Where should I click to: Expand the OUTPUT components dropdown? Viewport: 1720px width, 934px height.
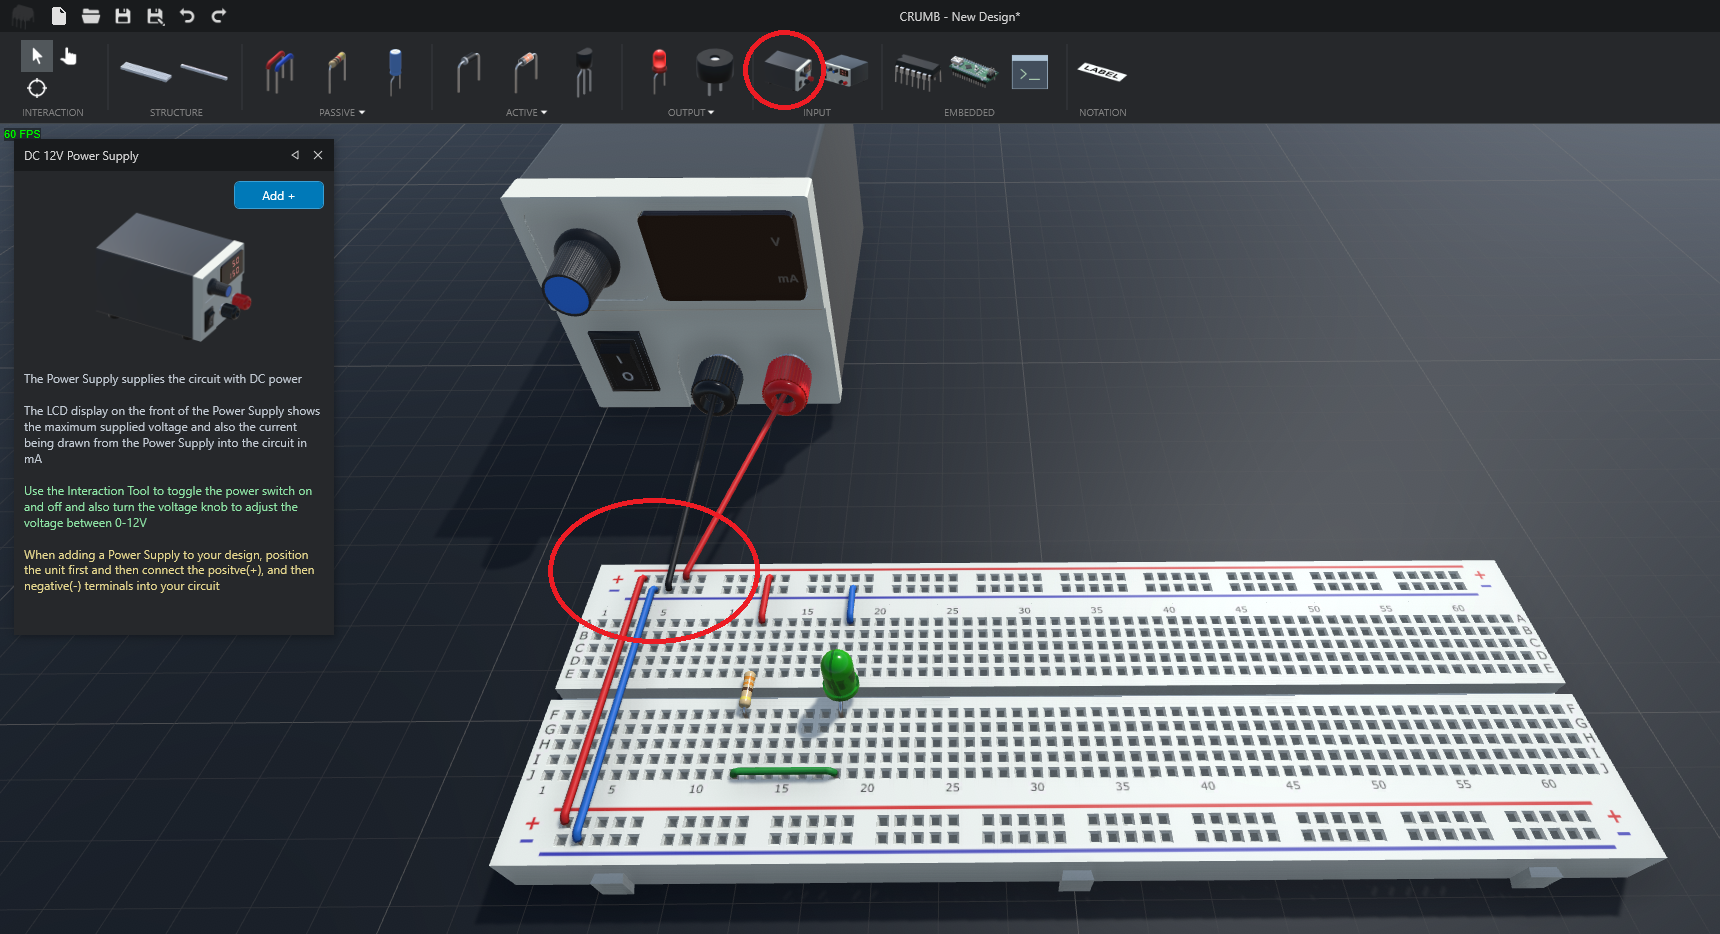(x=691, y=113)
